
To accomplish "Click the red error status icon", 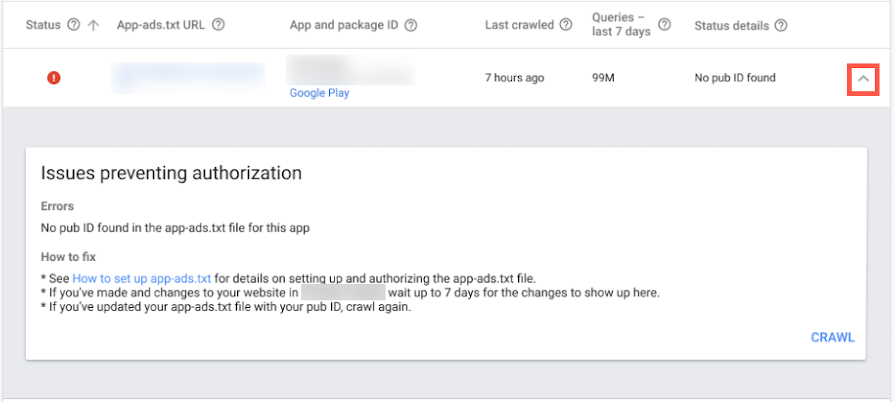I will [54, 78].
